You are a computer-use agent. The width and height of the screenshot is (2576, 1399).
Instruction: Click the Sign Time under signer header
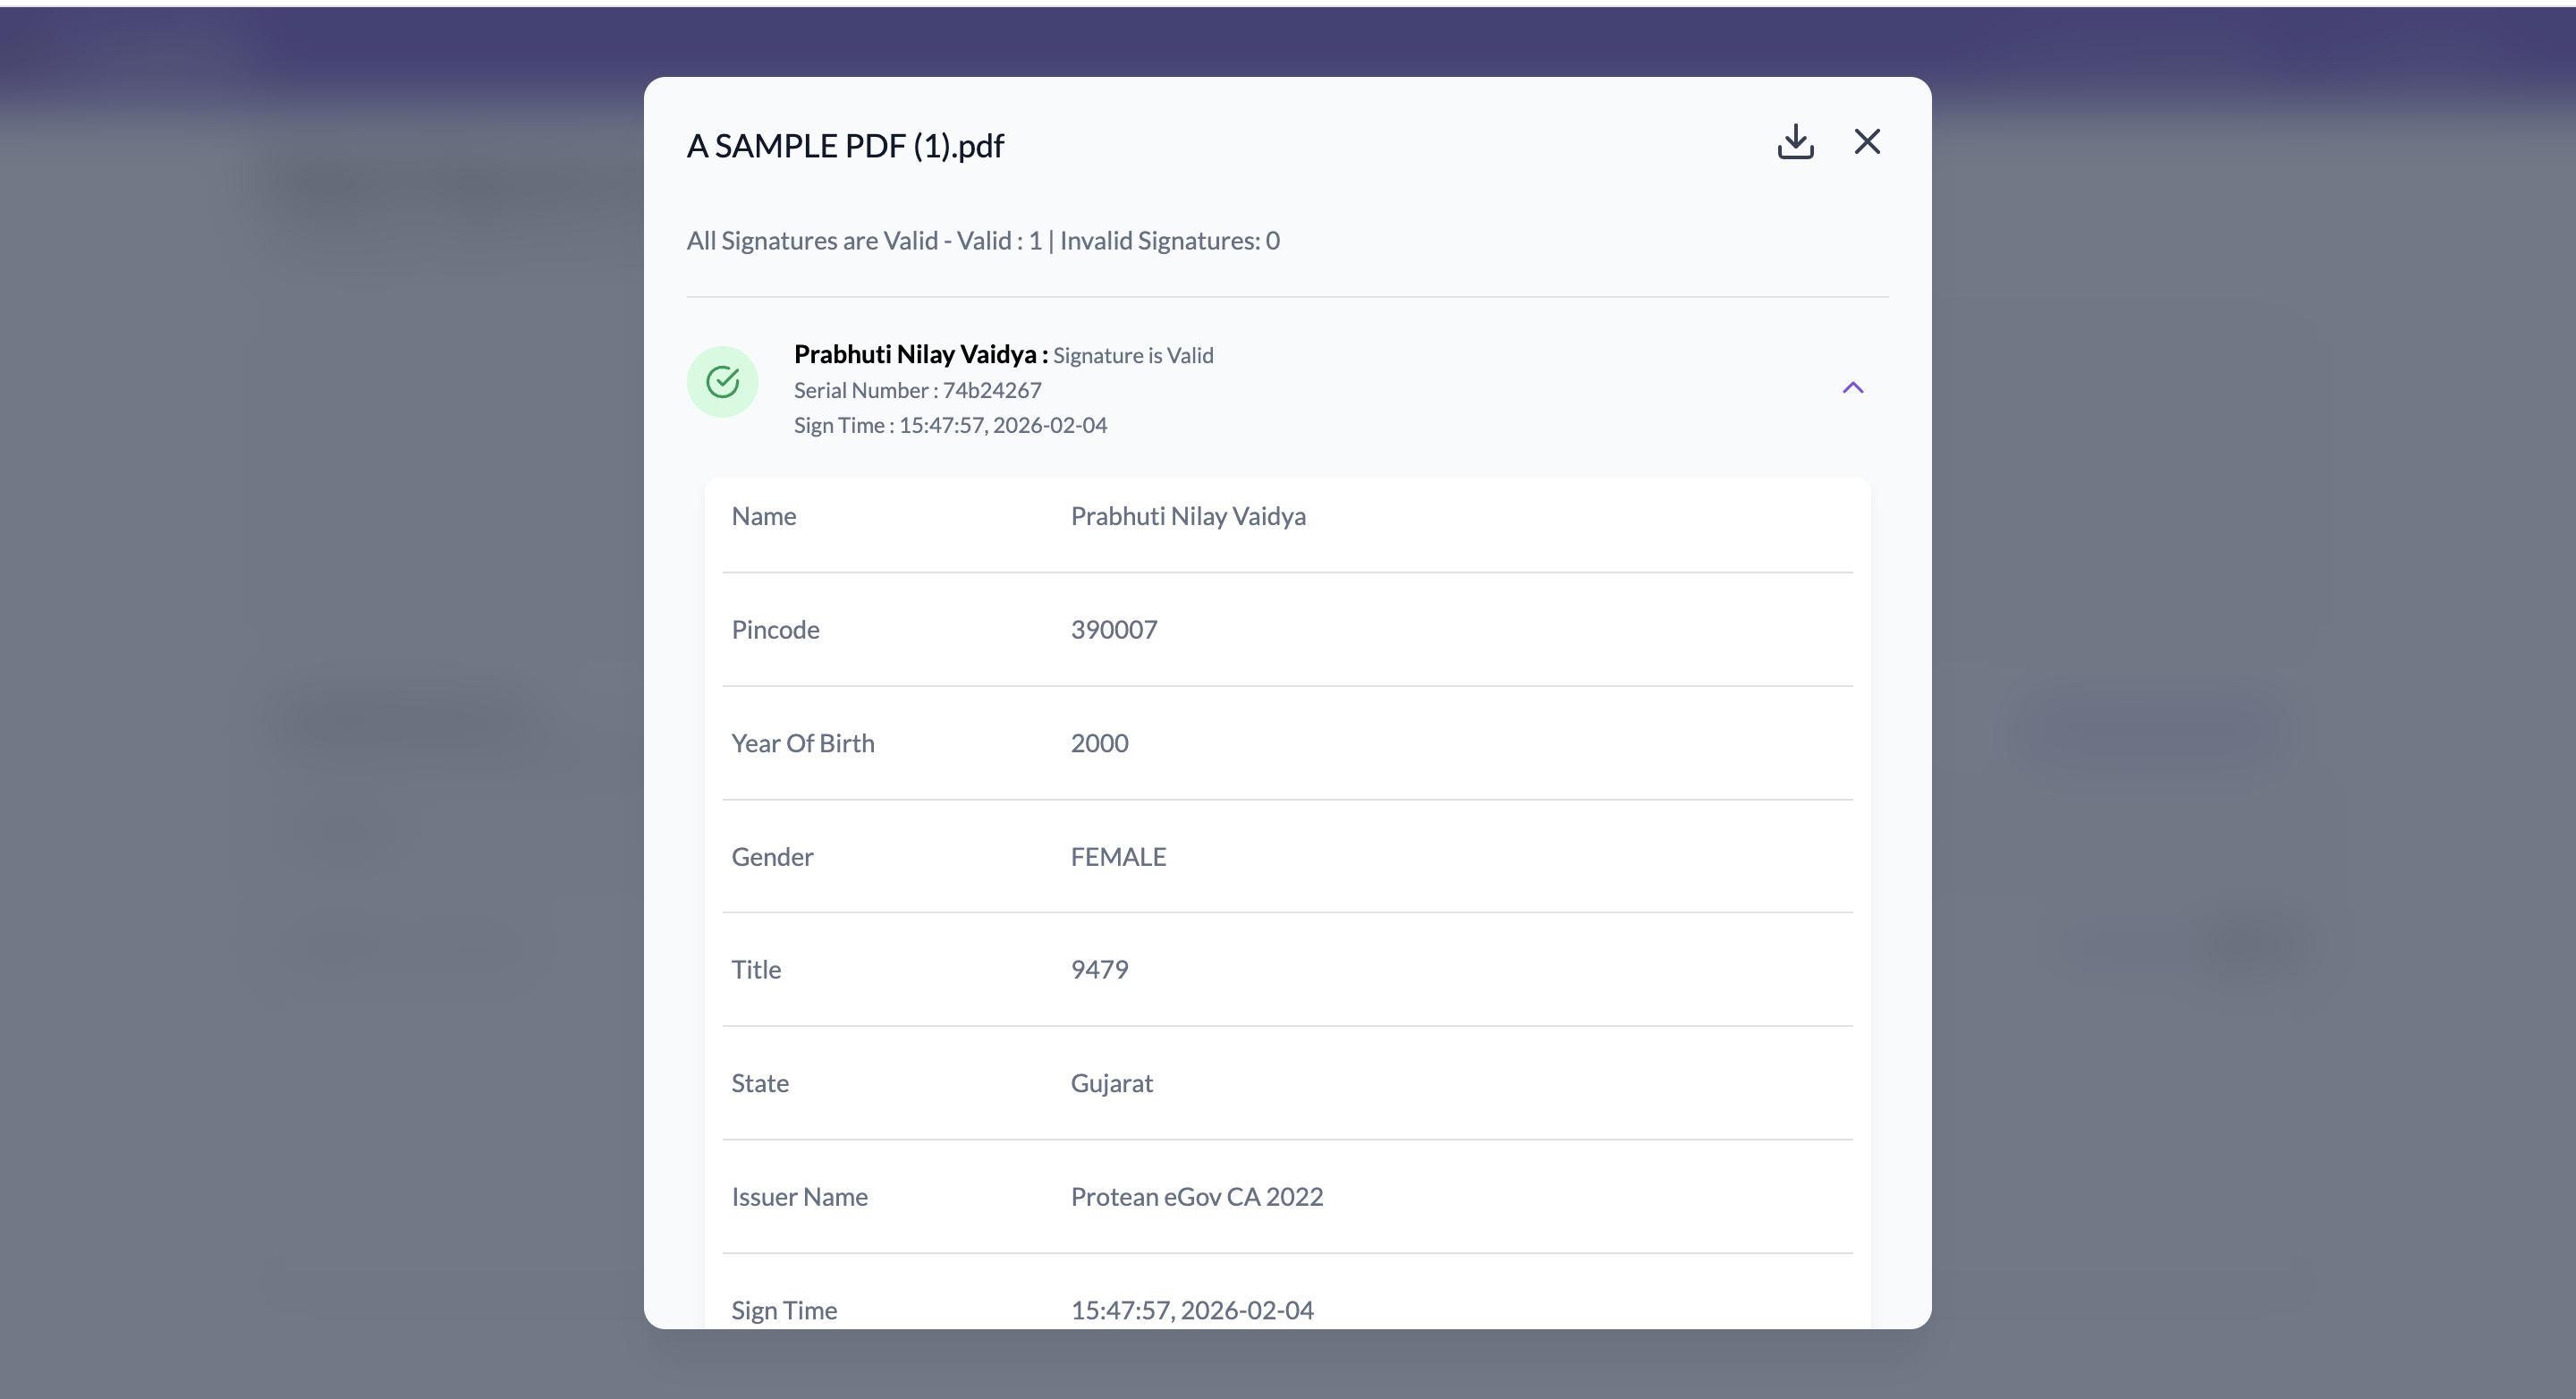pos(950,425)
